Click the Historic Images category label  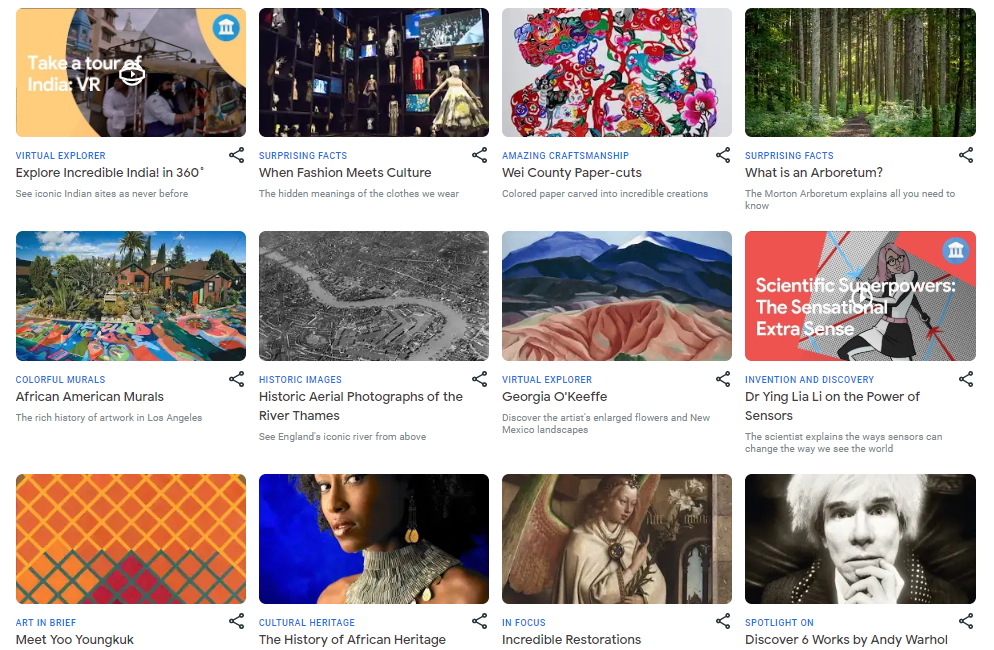(x=300, y=379)
